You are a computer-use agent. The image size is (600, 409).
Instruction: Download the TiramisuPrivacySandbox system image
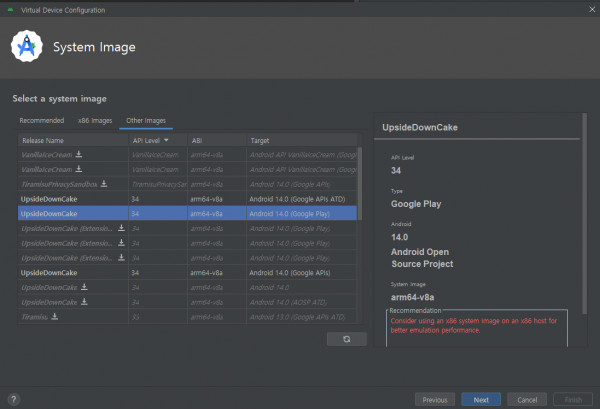coord(104,184)
